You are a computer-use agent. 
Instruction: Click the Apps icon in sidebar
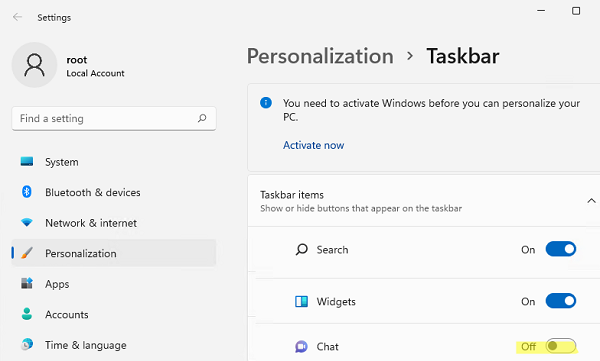[x=27, y=283]
